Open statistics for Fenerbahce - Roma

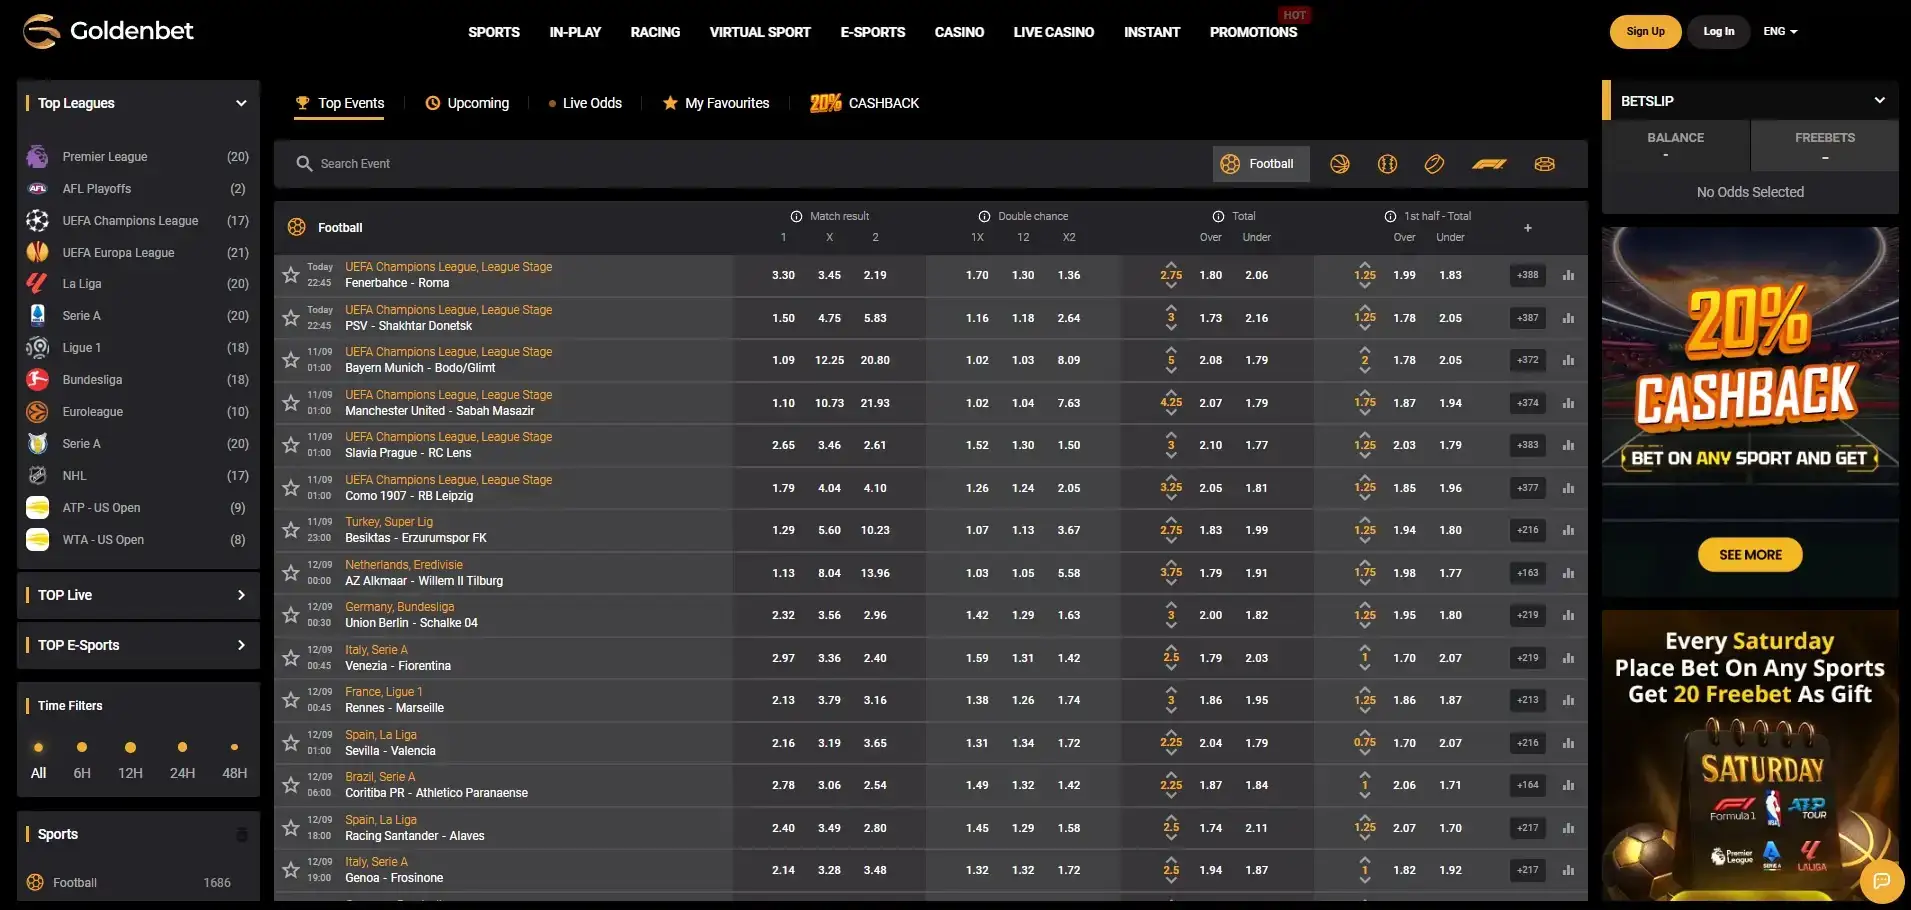(1568, 275)
